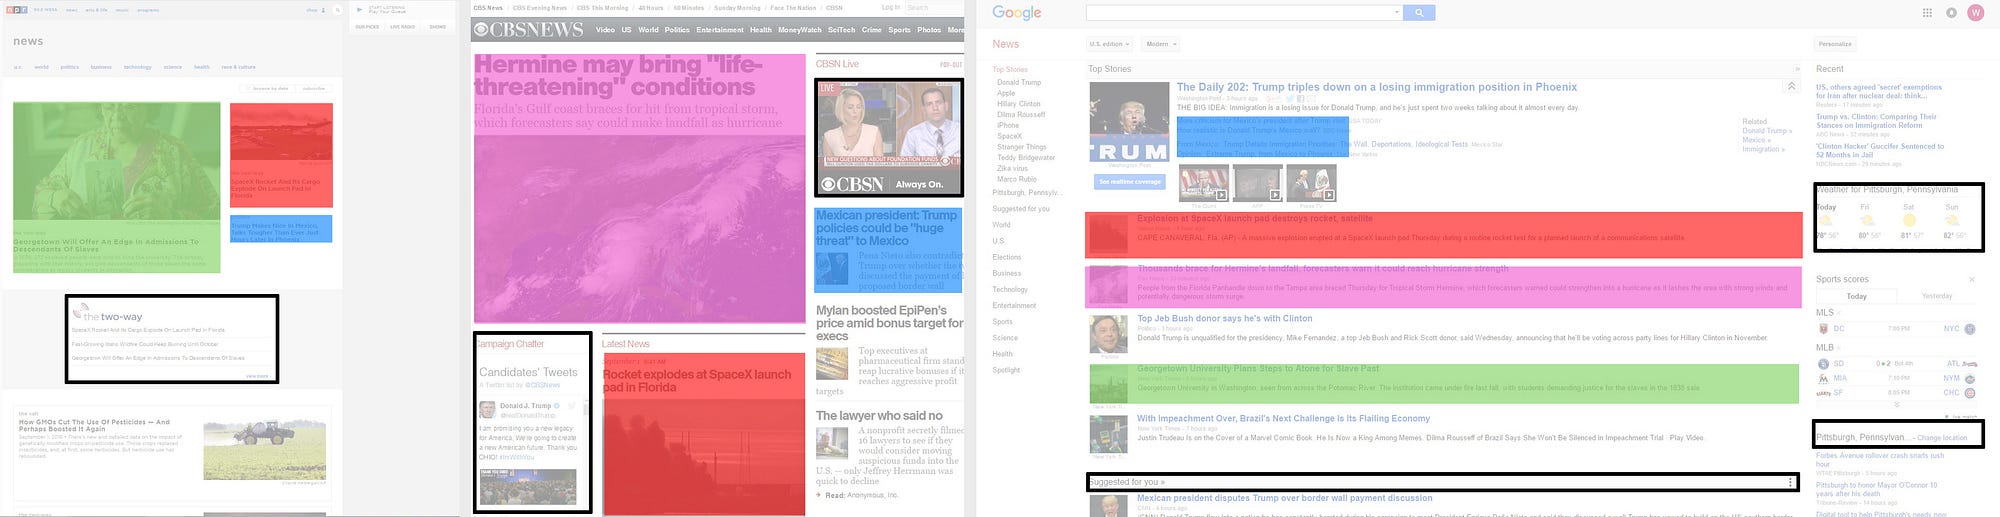Select Donald Trump in Google News sidebar

tap(1018, 82)
